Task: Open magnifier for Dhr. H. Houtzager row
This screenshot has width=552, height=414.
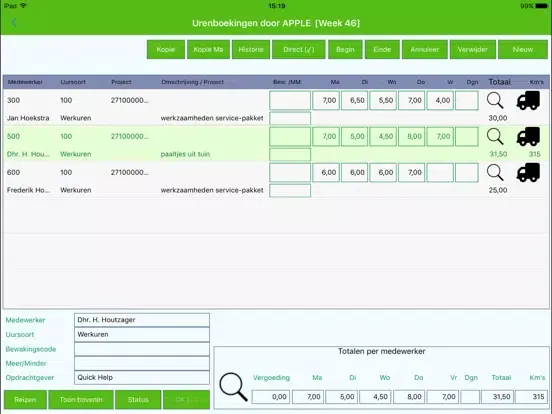Action: coord(495,137)
